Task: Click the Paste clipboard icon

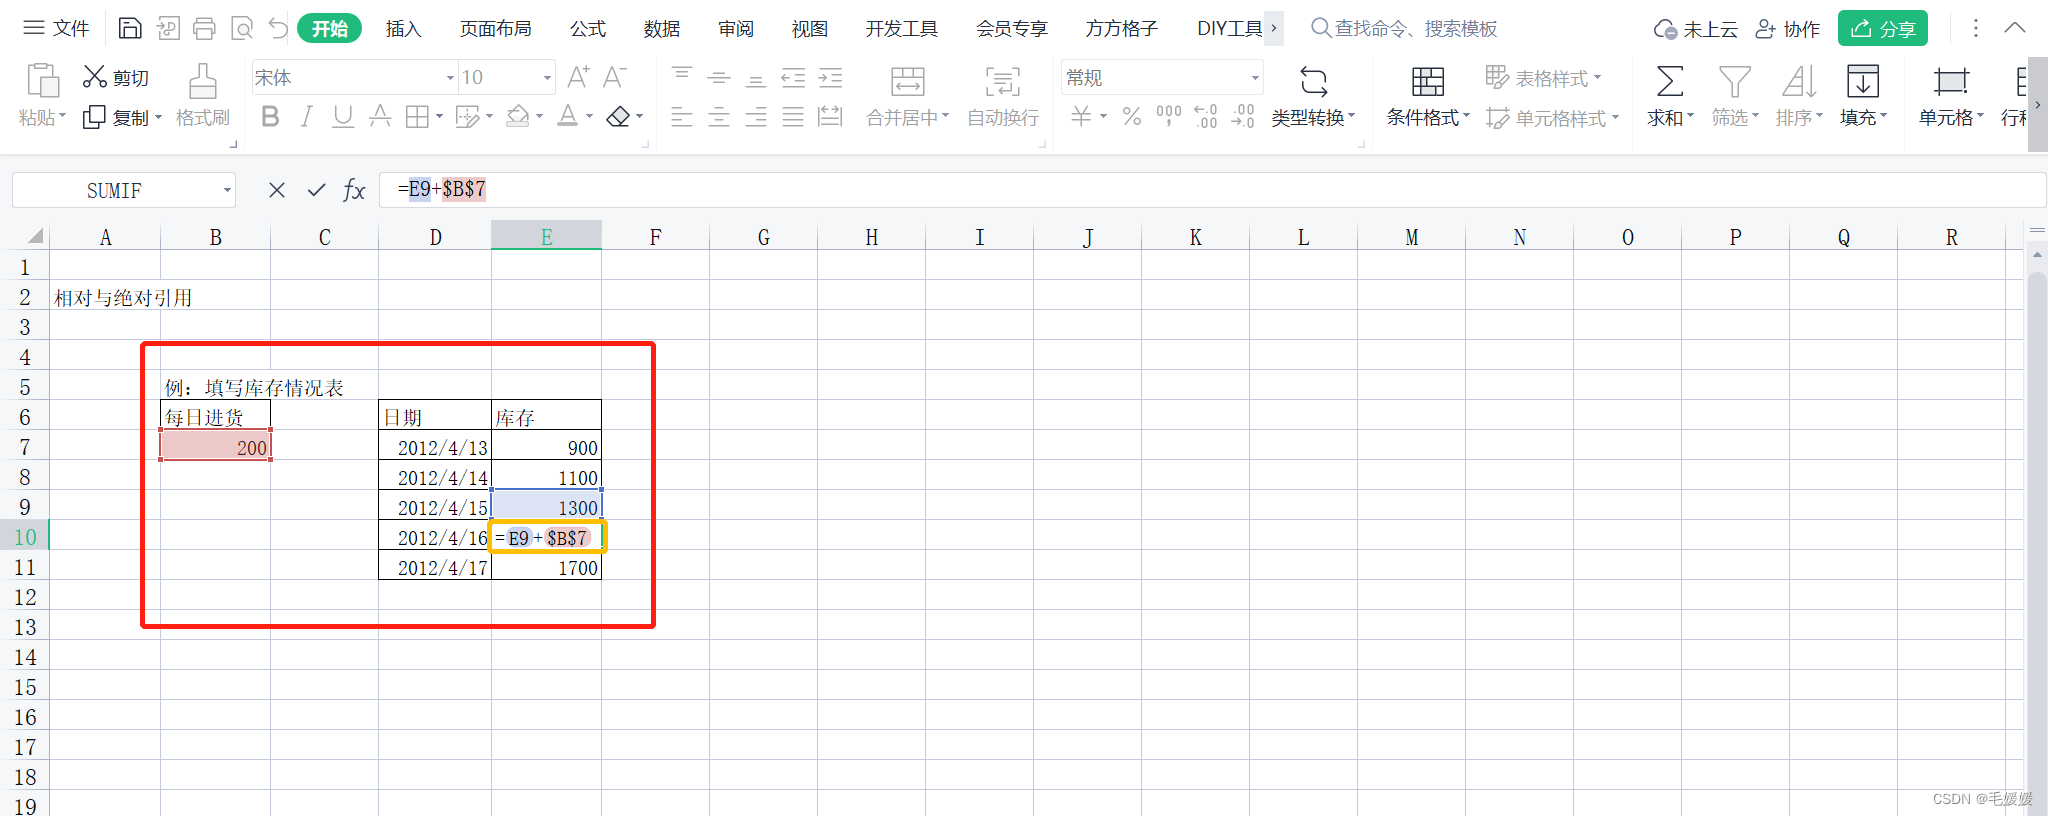Action: pos(43,80)
